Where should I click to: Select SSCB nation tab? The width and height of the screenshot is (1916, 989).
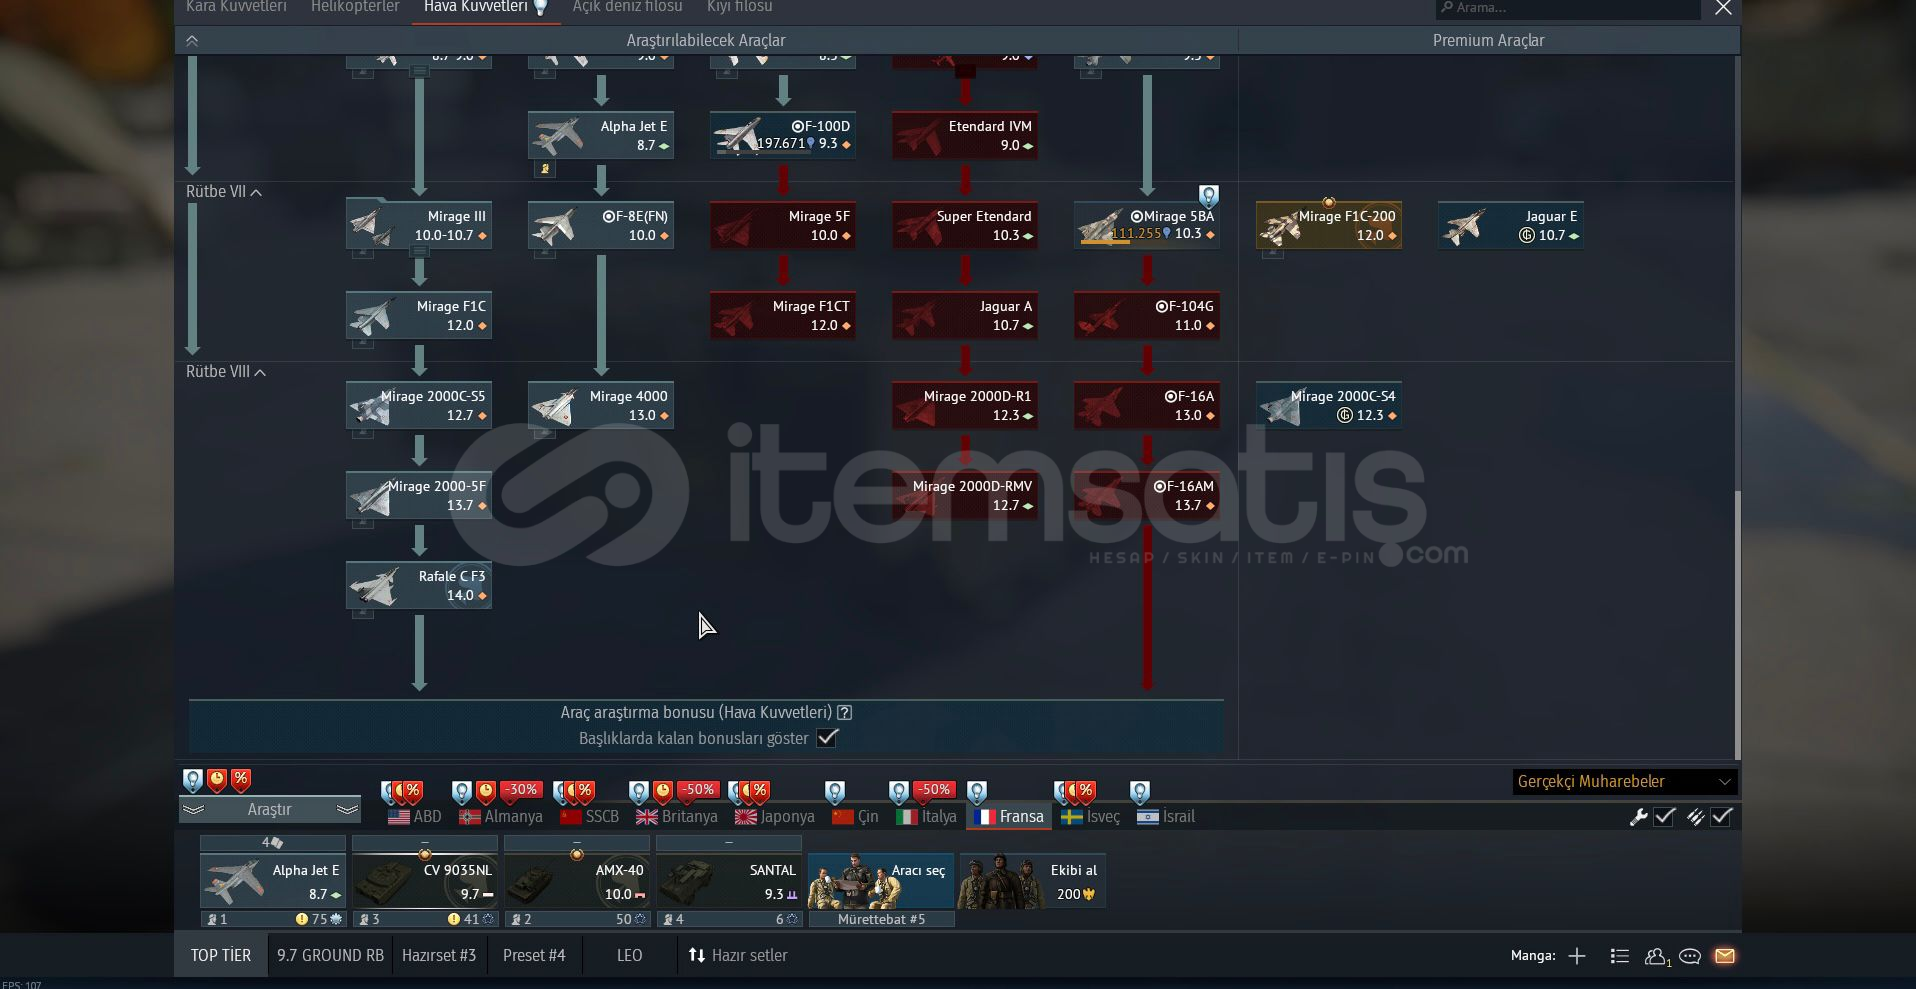tap(590, 816)
